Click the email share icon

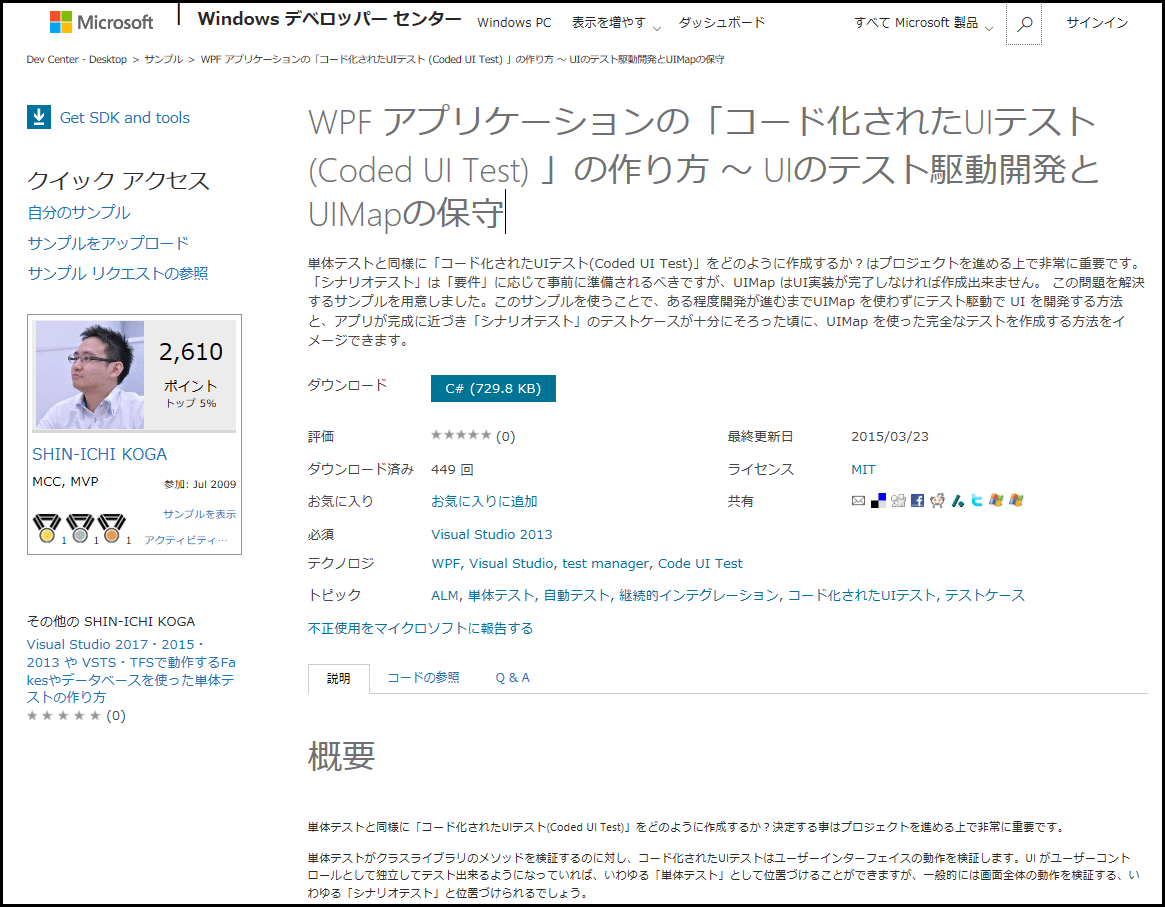coord(858,500)
